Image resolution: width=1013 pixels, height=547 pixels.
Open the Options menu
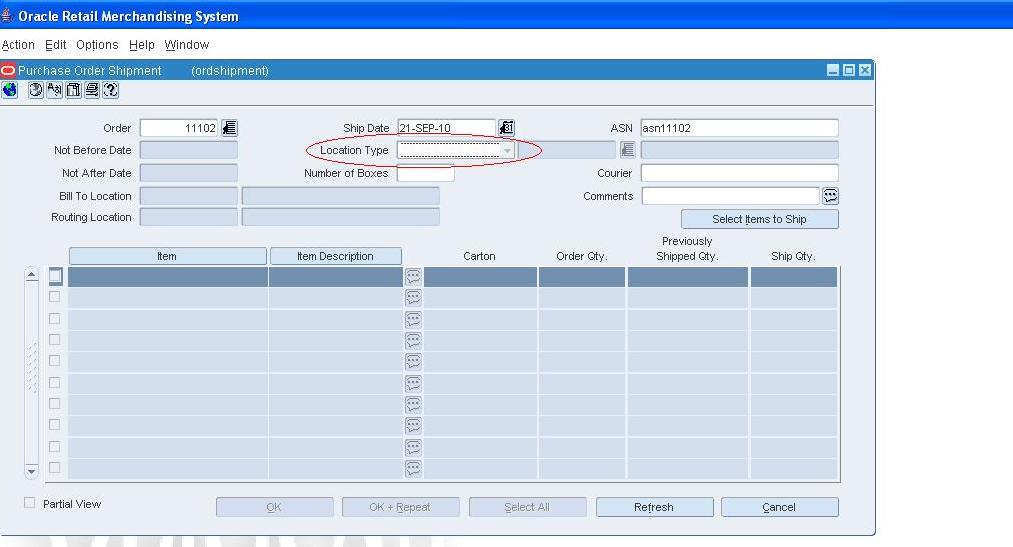click(97, 45)
